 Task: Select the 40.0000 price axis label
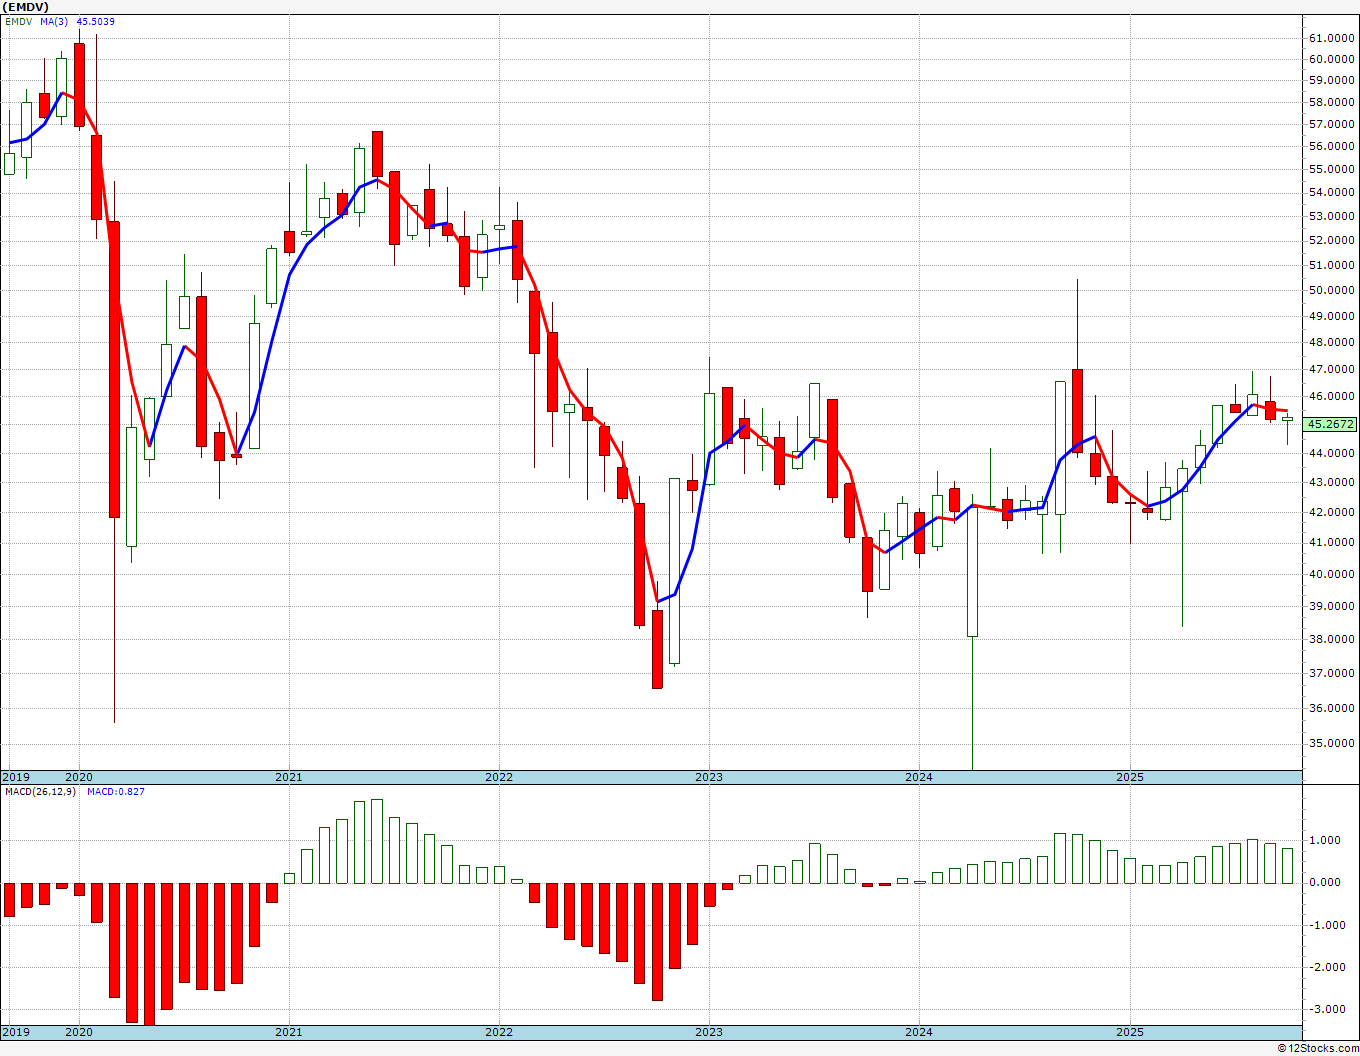click(1332, 574)
